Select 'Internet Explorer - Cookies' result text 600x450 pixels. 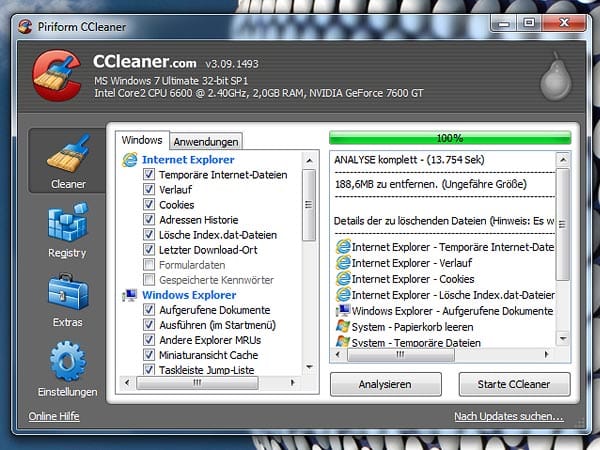(413, 279)
